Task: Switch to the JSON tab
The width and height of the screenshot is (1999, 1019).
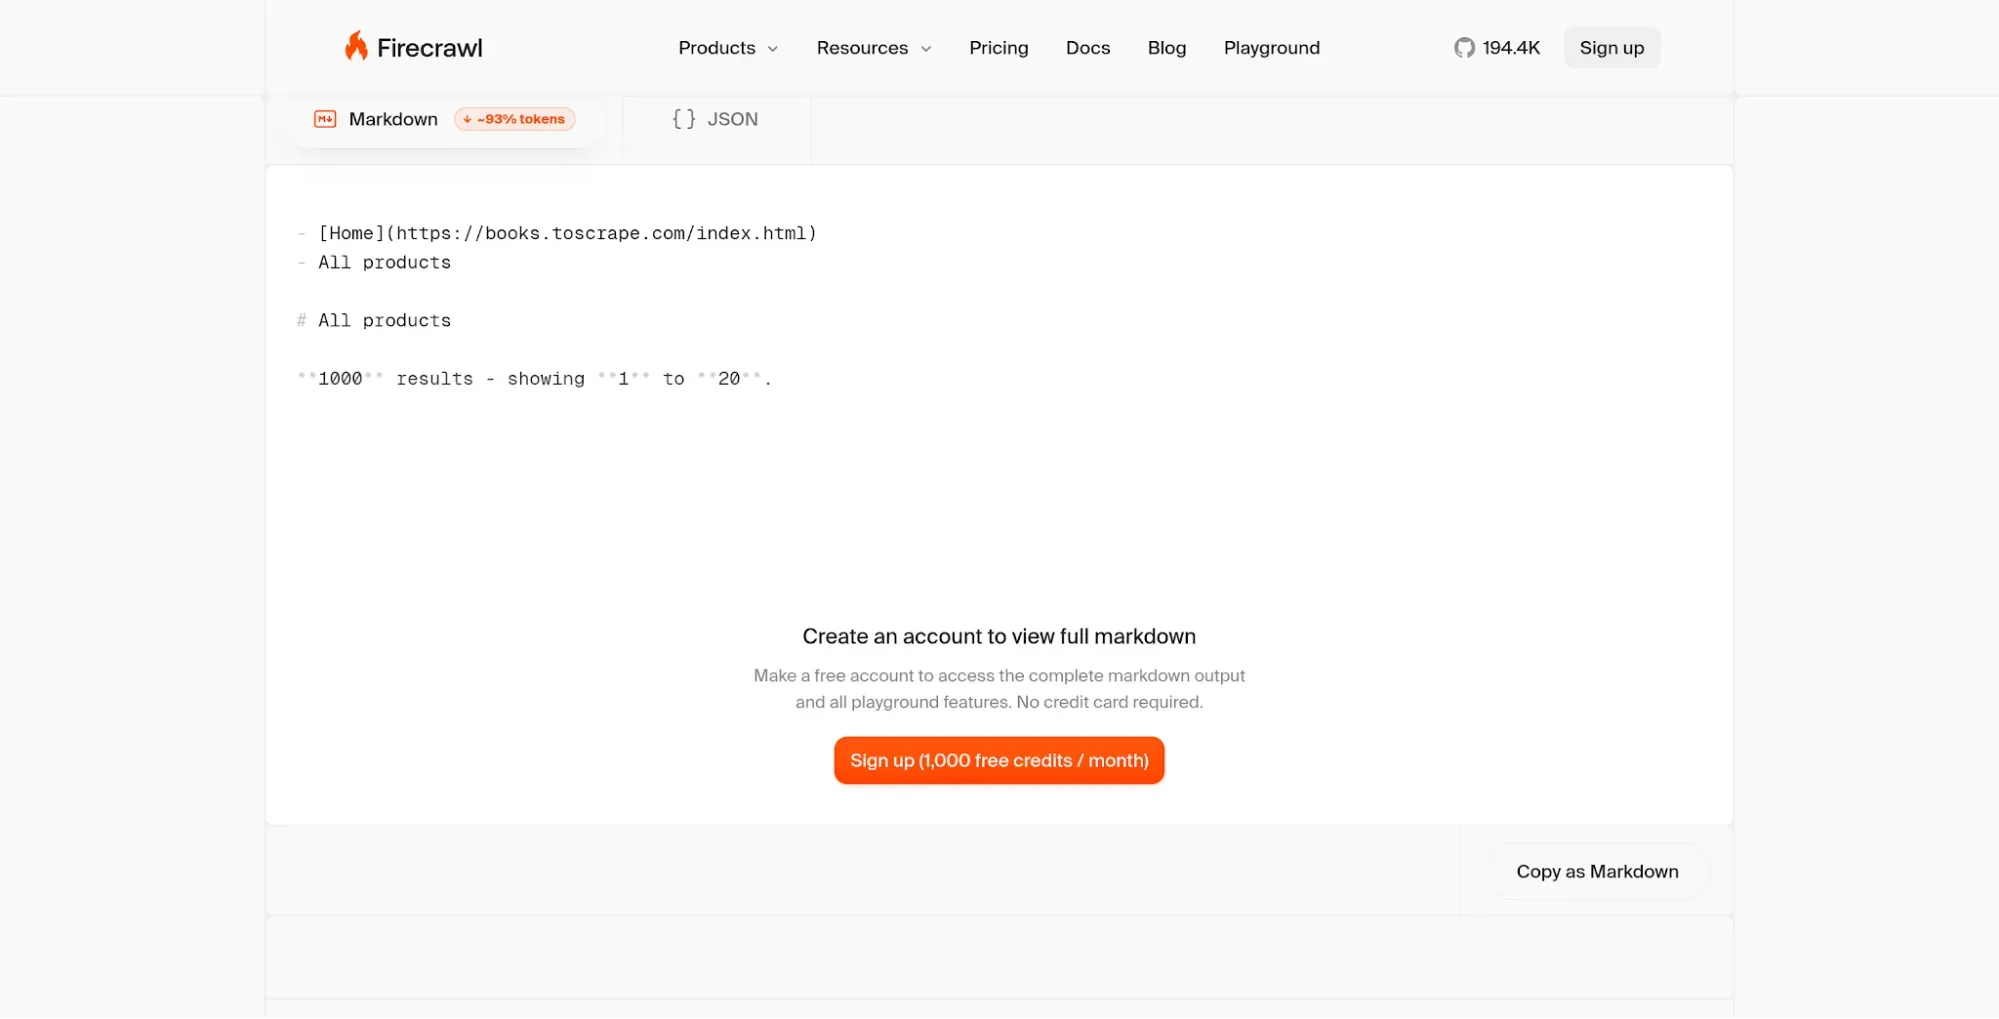Action: tap(716, 120)
